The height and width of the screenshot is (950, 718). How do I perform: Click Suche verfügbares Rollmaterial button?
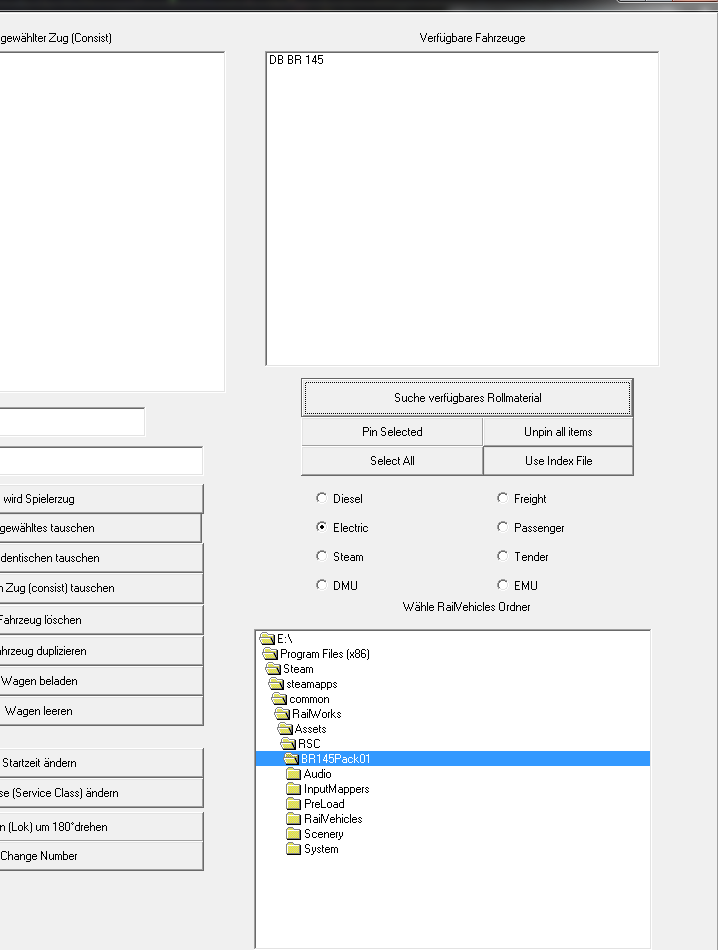(467, 398)
